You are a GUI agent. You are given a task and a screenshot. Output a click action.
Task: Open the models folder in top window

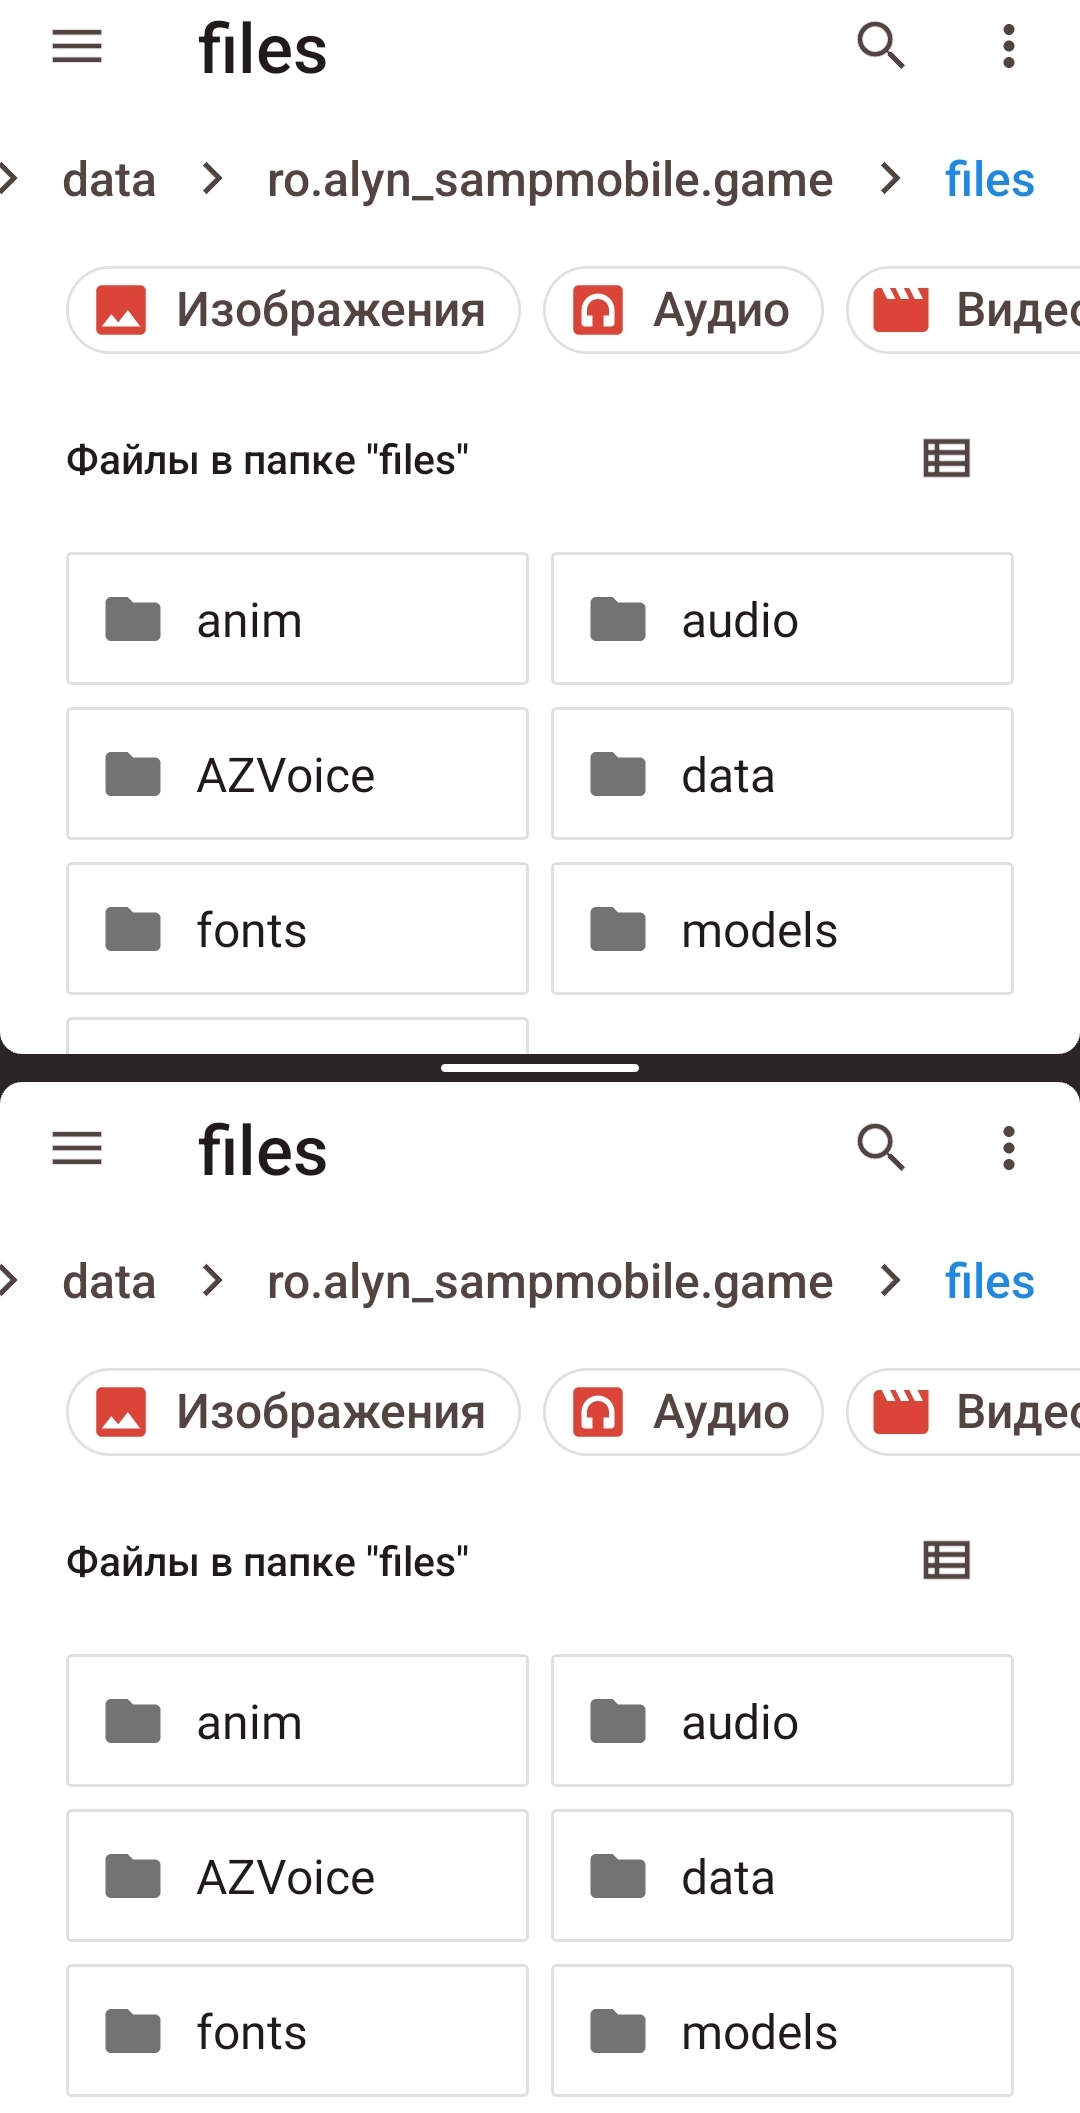(x=782, y=929)
